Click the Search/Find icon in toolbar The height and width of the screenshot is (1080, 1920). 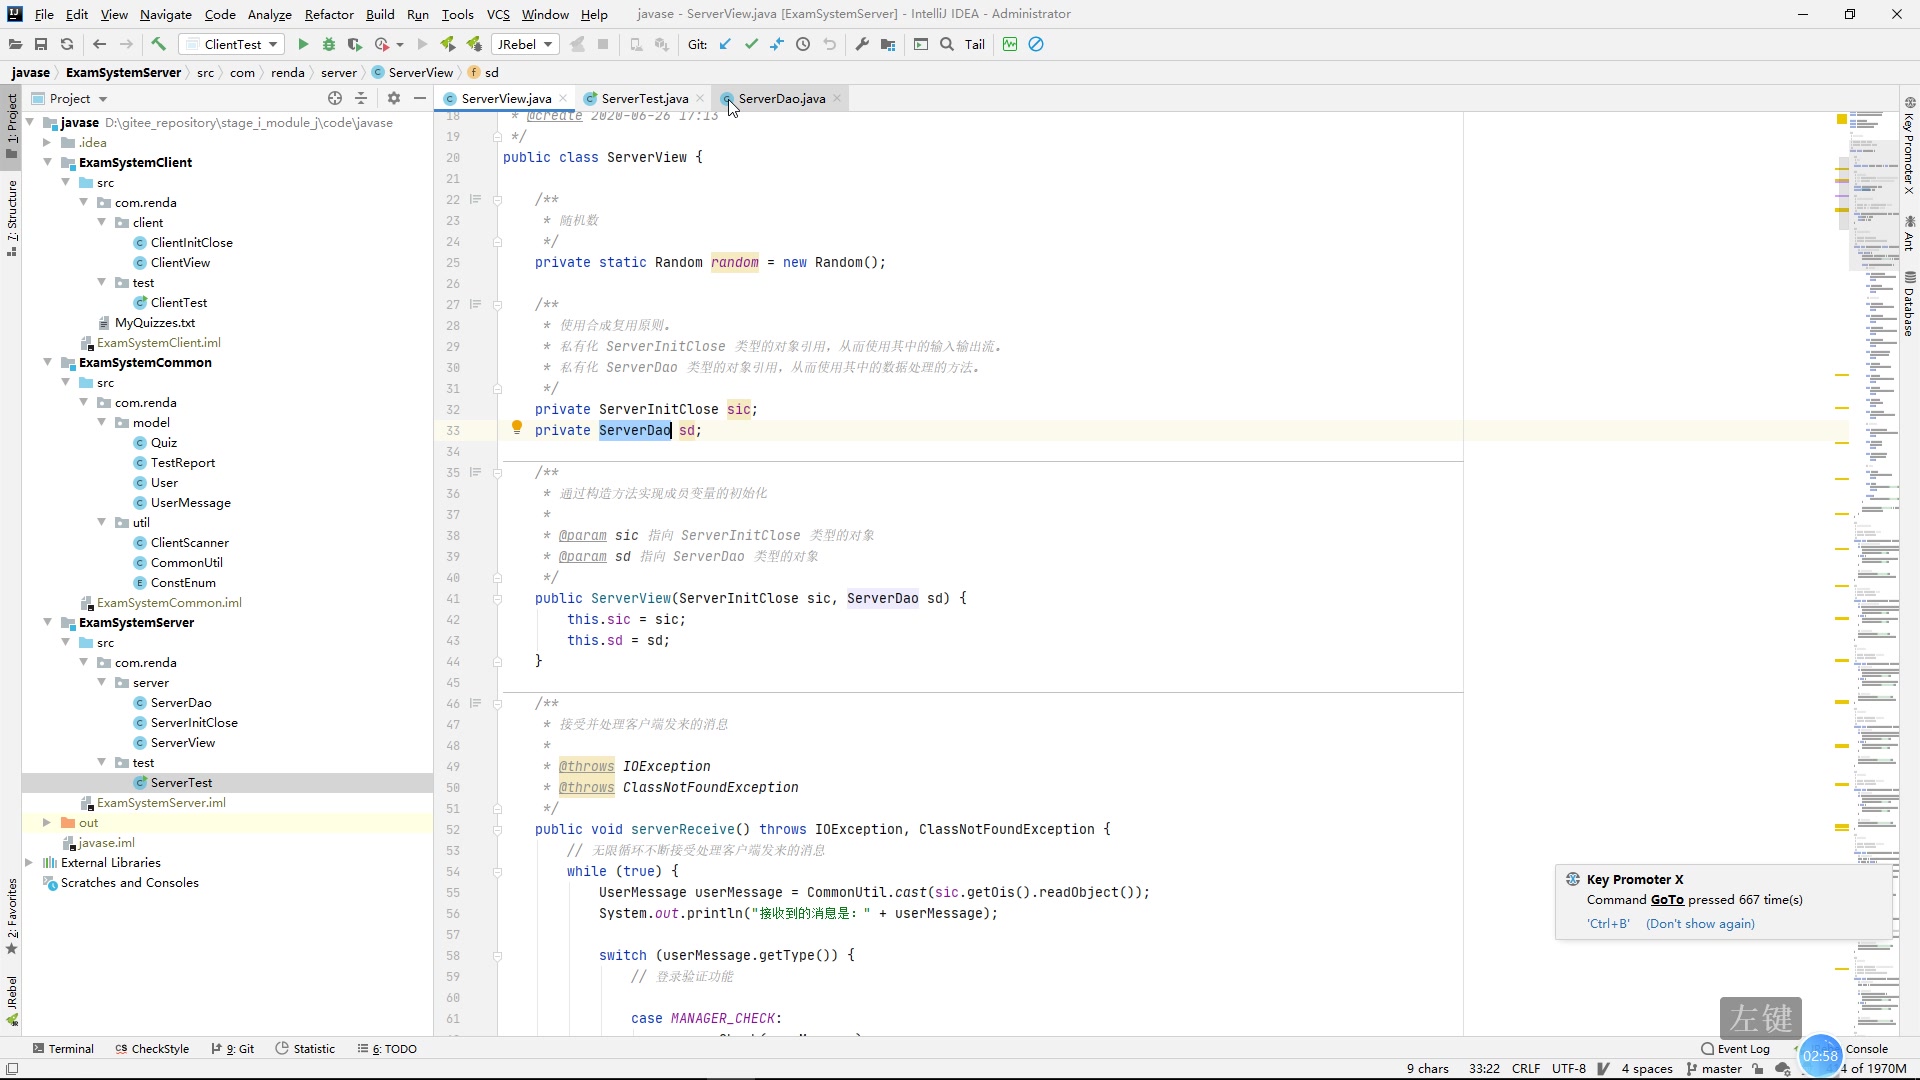click(947, 44)
